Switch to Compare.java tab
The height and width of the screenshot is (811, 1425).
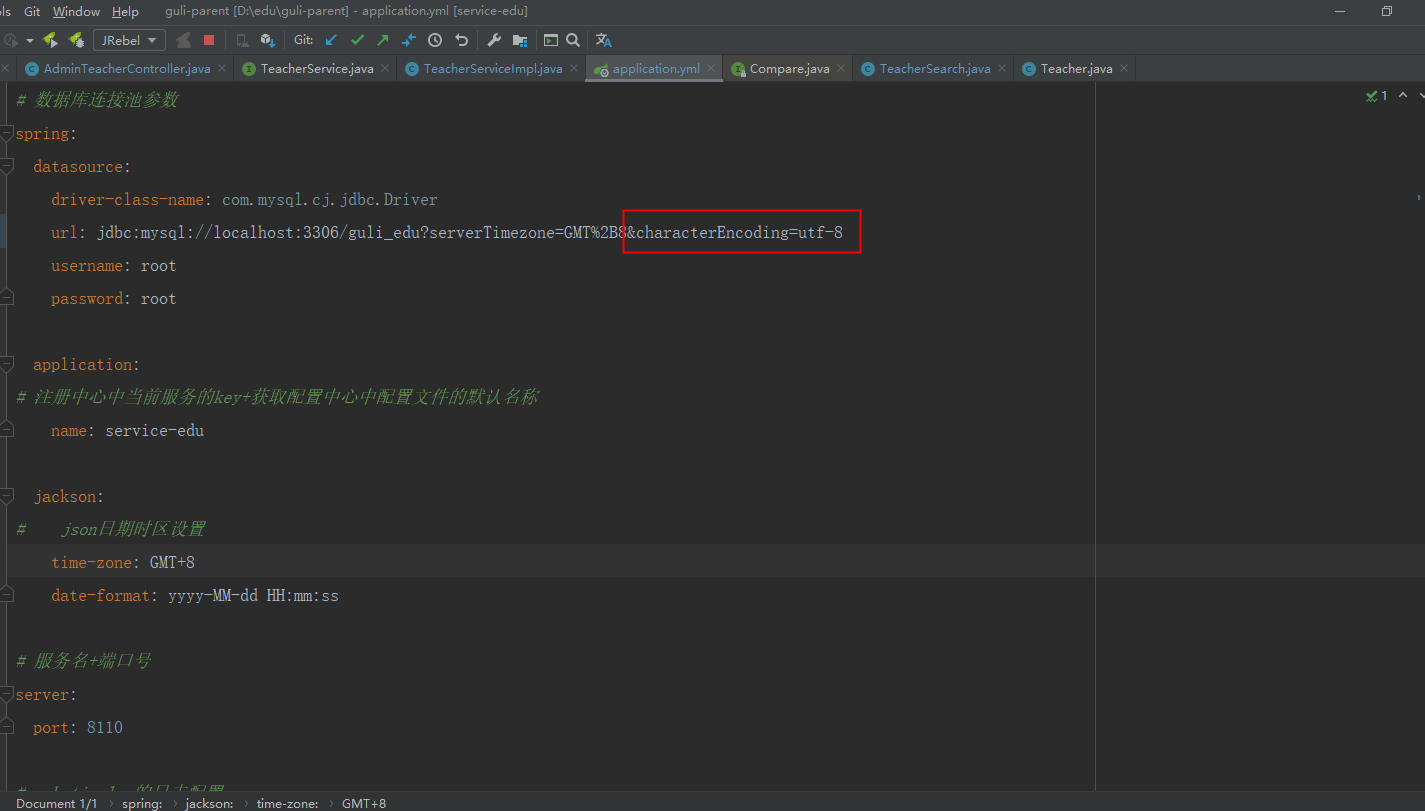(x=789, y=69)
